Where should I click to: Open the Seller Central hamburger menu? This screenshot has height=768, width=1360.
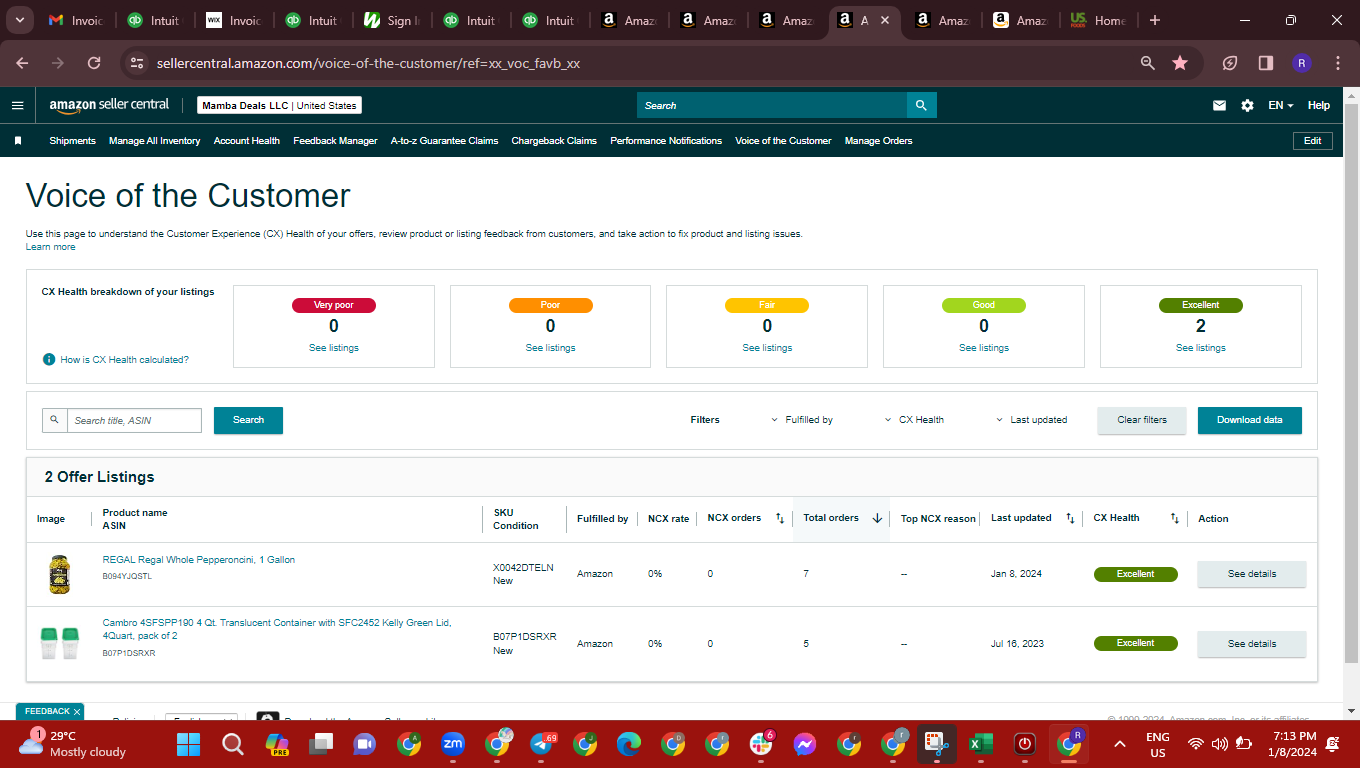[17, 105]
